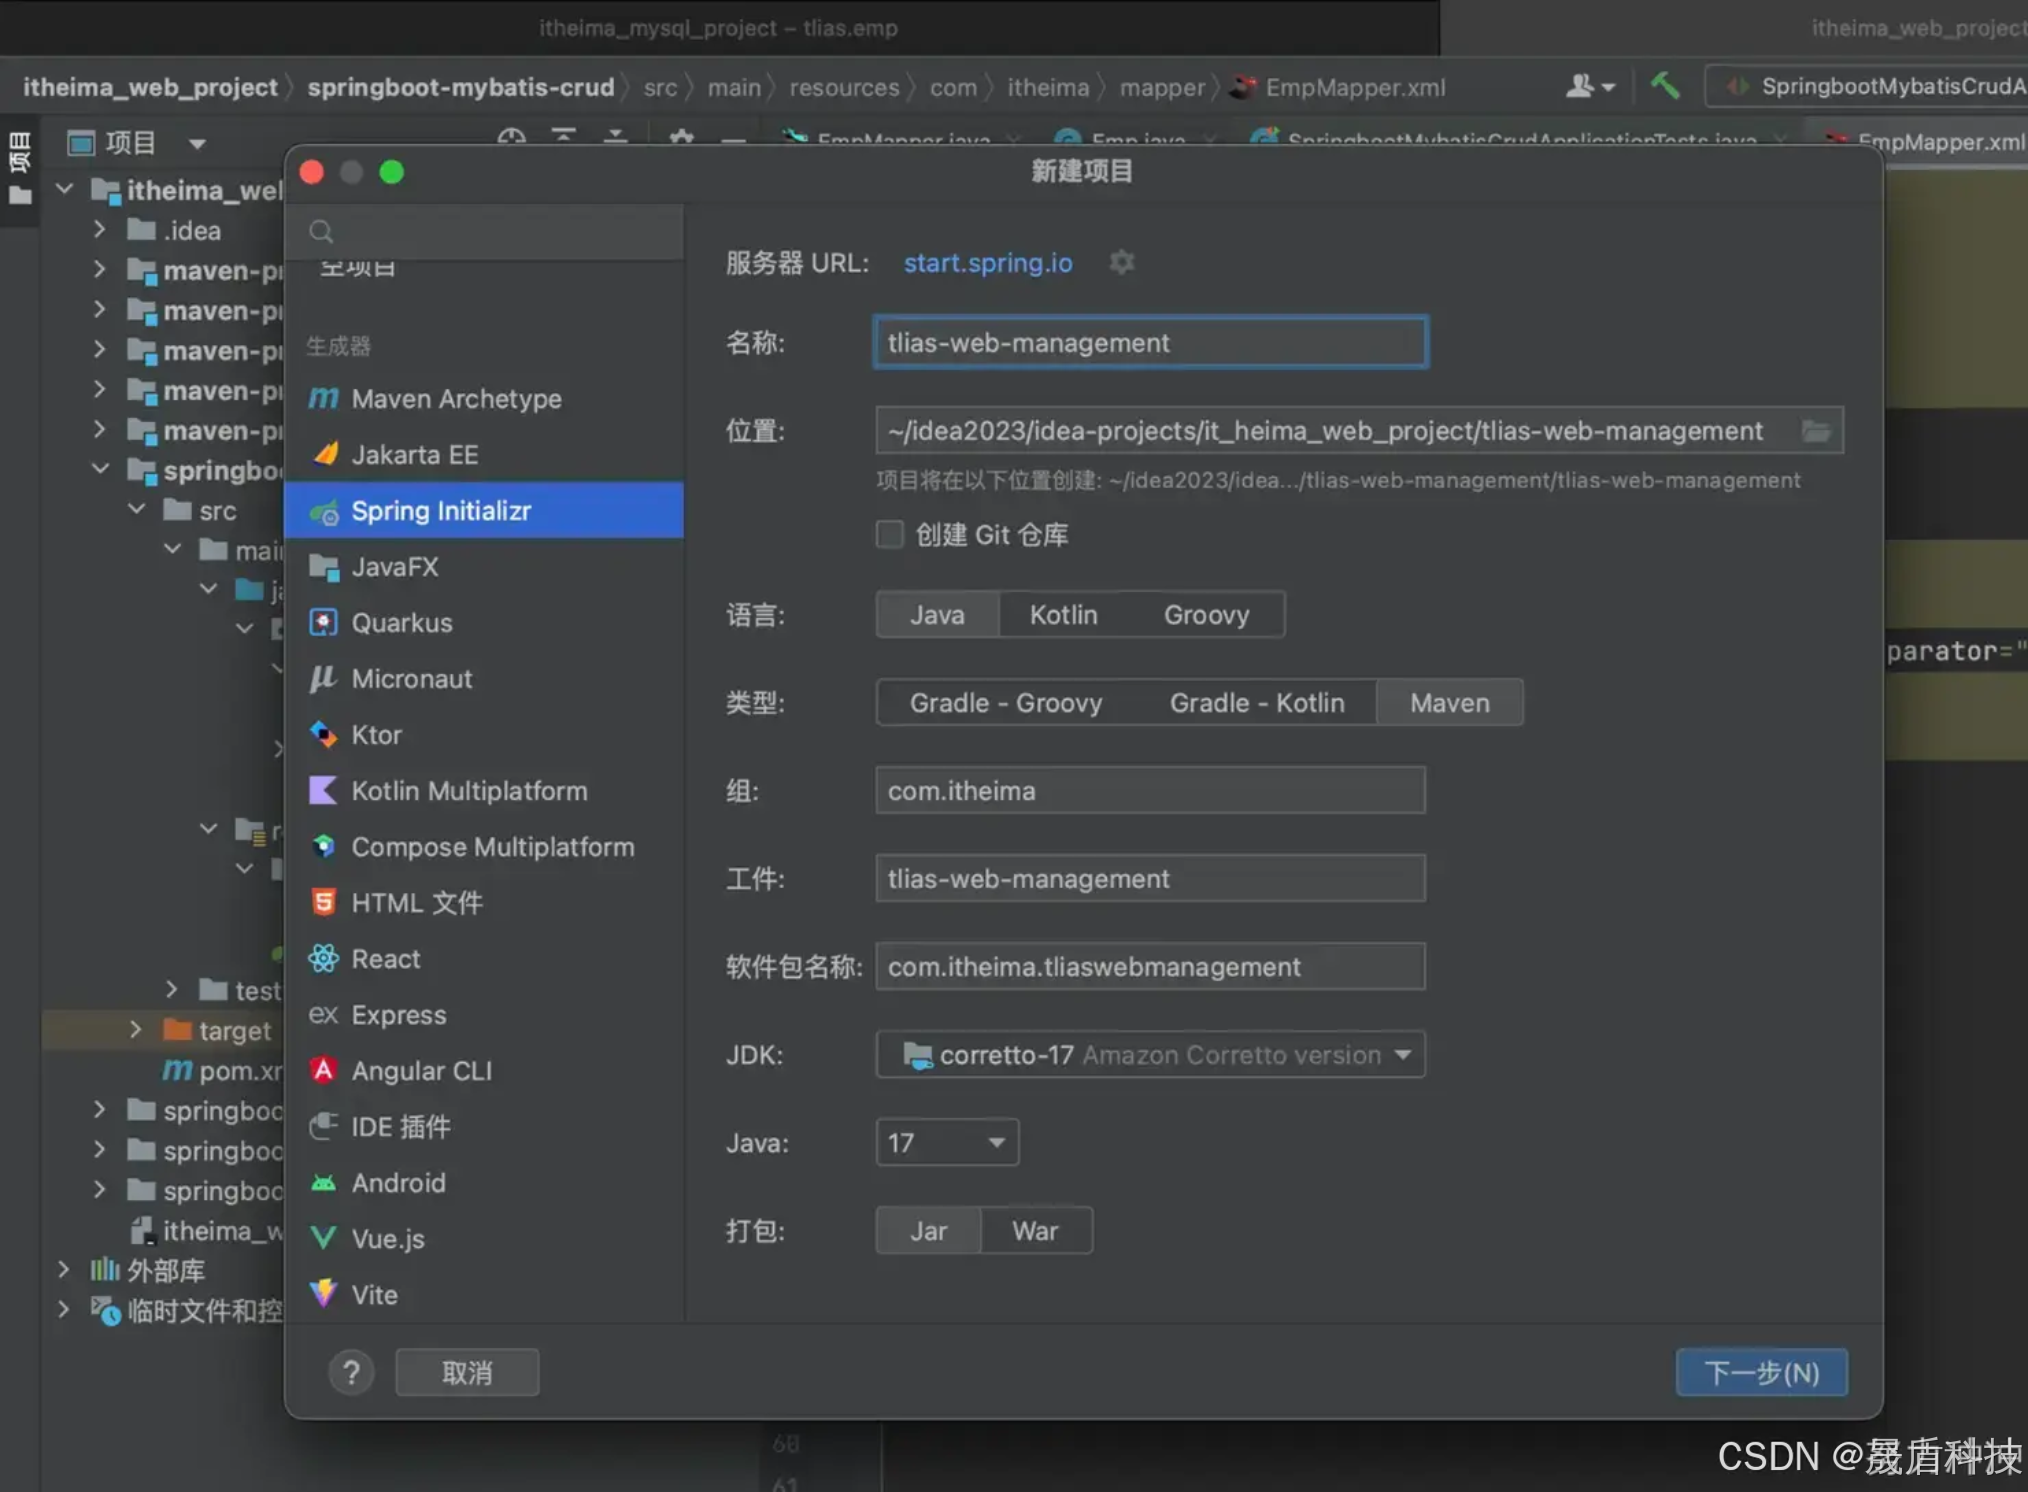
Task: Choose Vue.js generator
Action: click(484, 1238)
